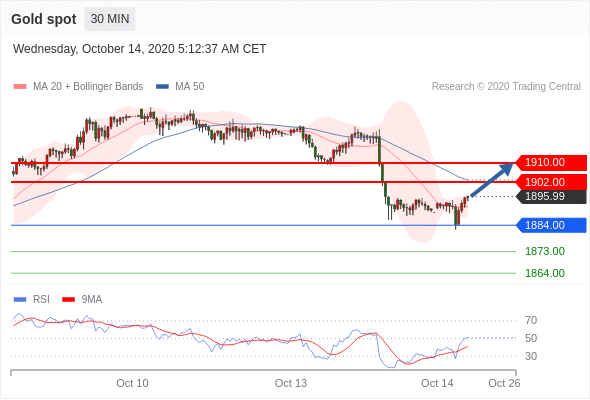Select the MA 20 + Bollinger Bands label
The height and width of the screenshot is (400, 590).
tap(88, 87)
